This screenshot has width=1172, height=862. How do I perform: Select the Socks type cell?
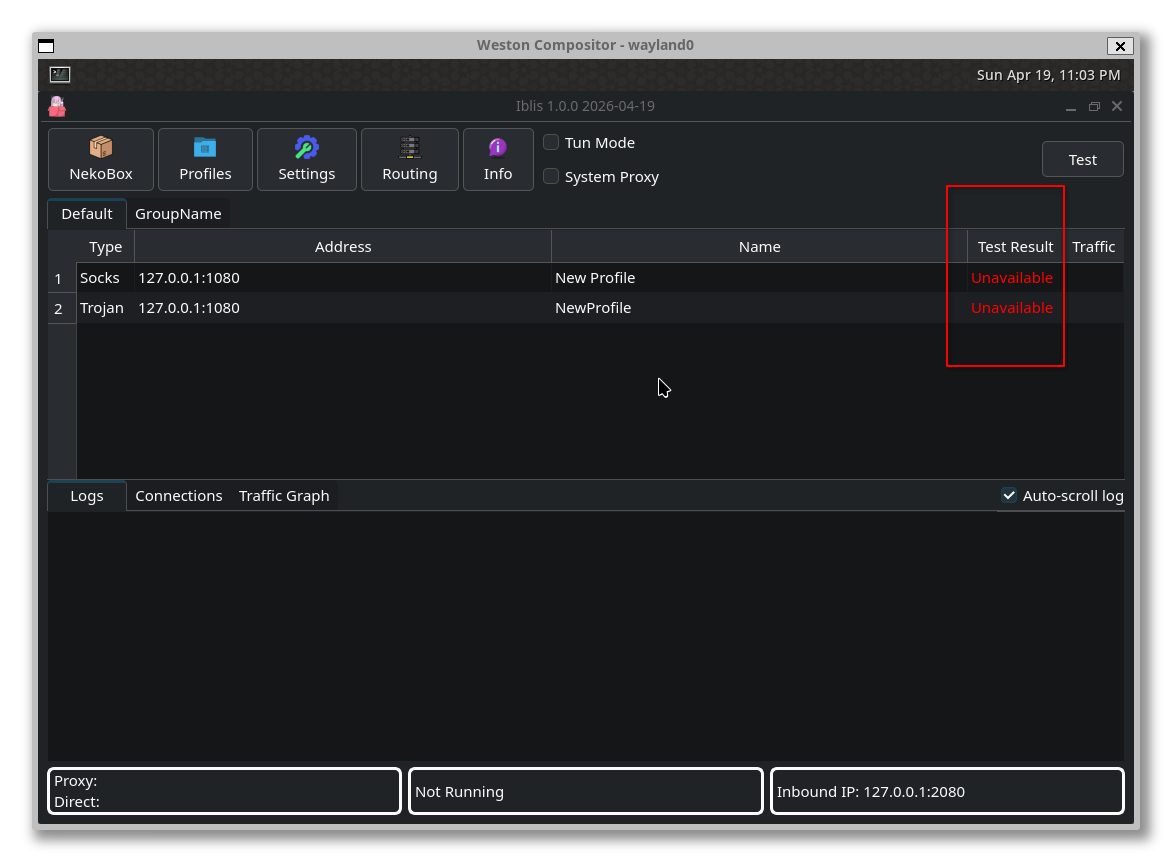click(x=105, y=278)
